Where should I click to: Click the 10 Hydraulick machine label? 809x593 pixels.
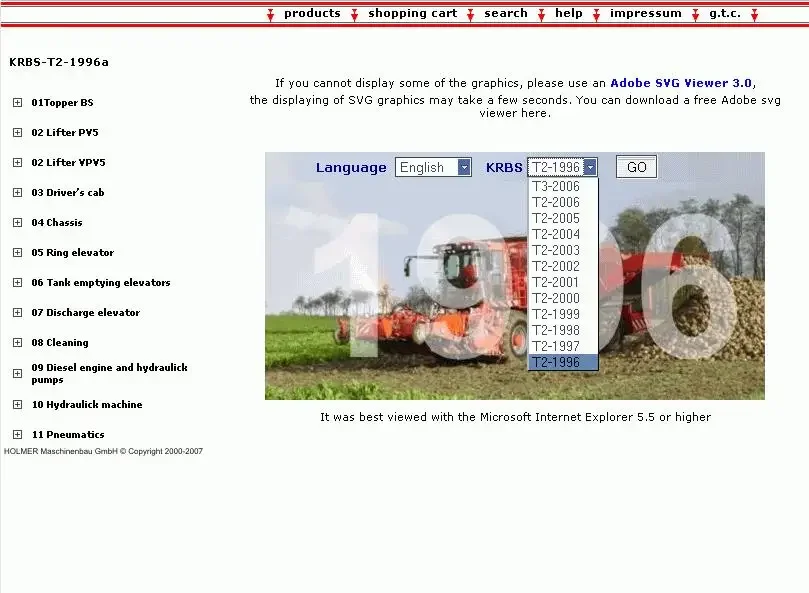(x=87, y=404)
